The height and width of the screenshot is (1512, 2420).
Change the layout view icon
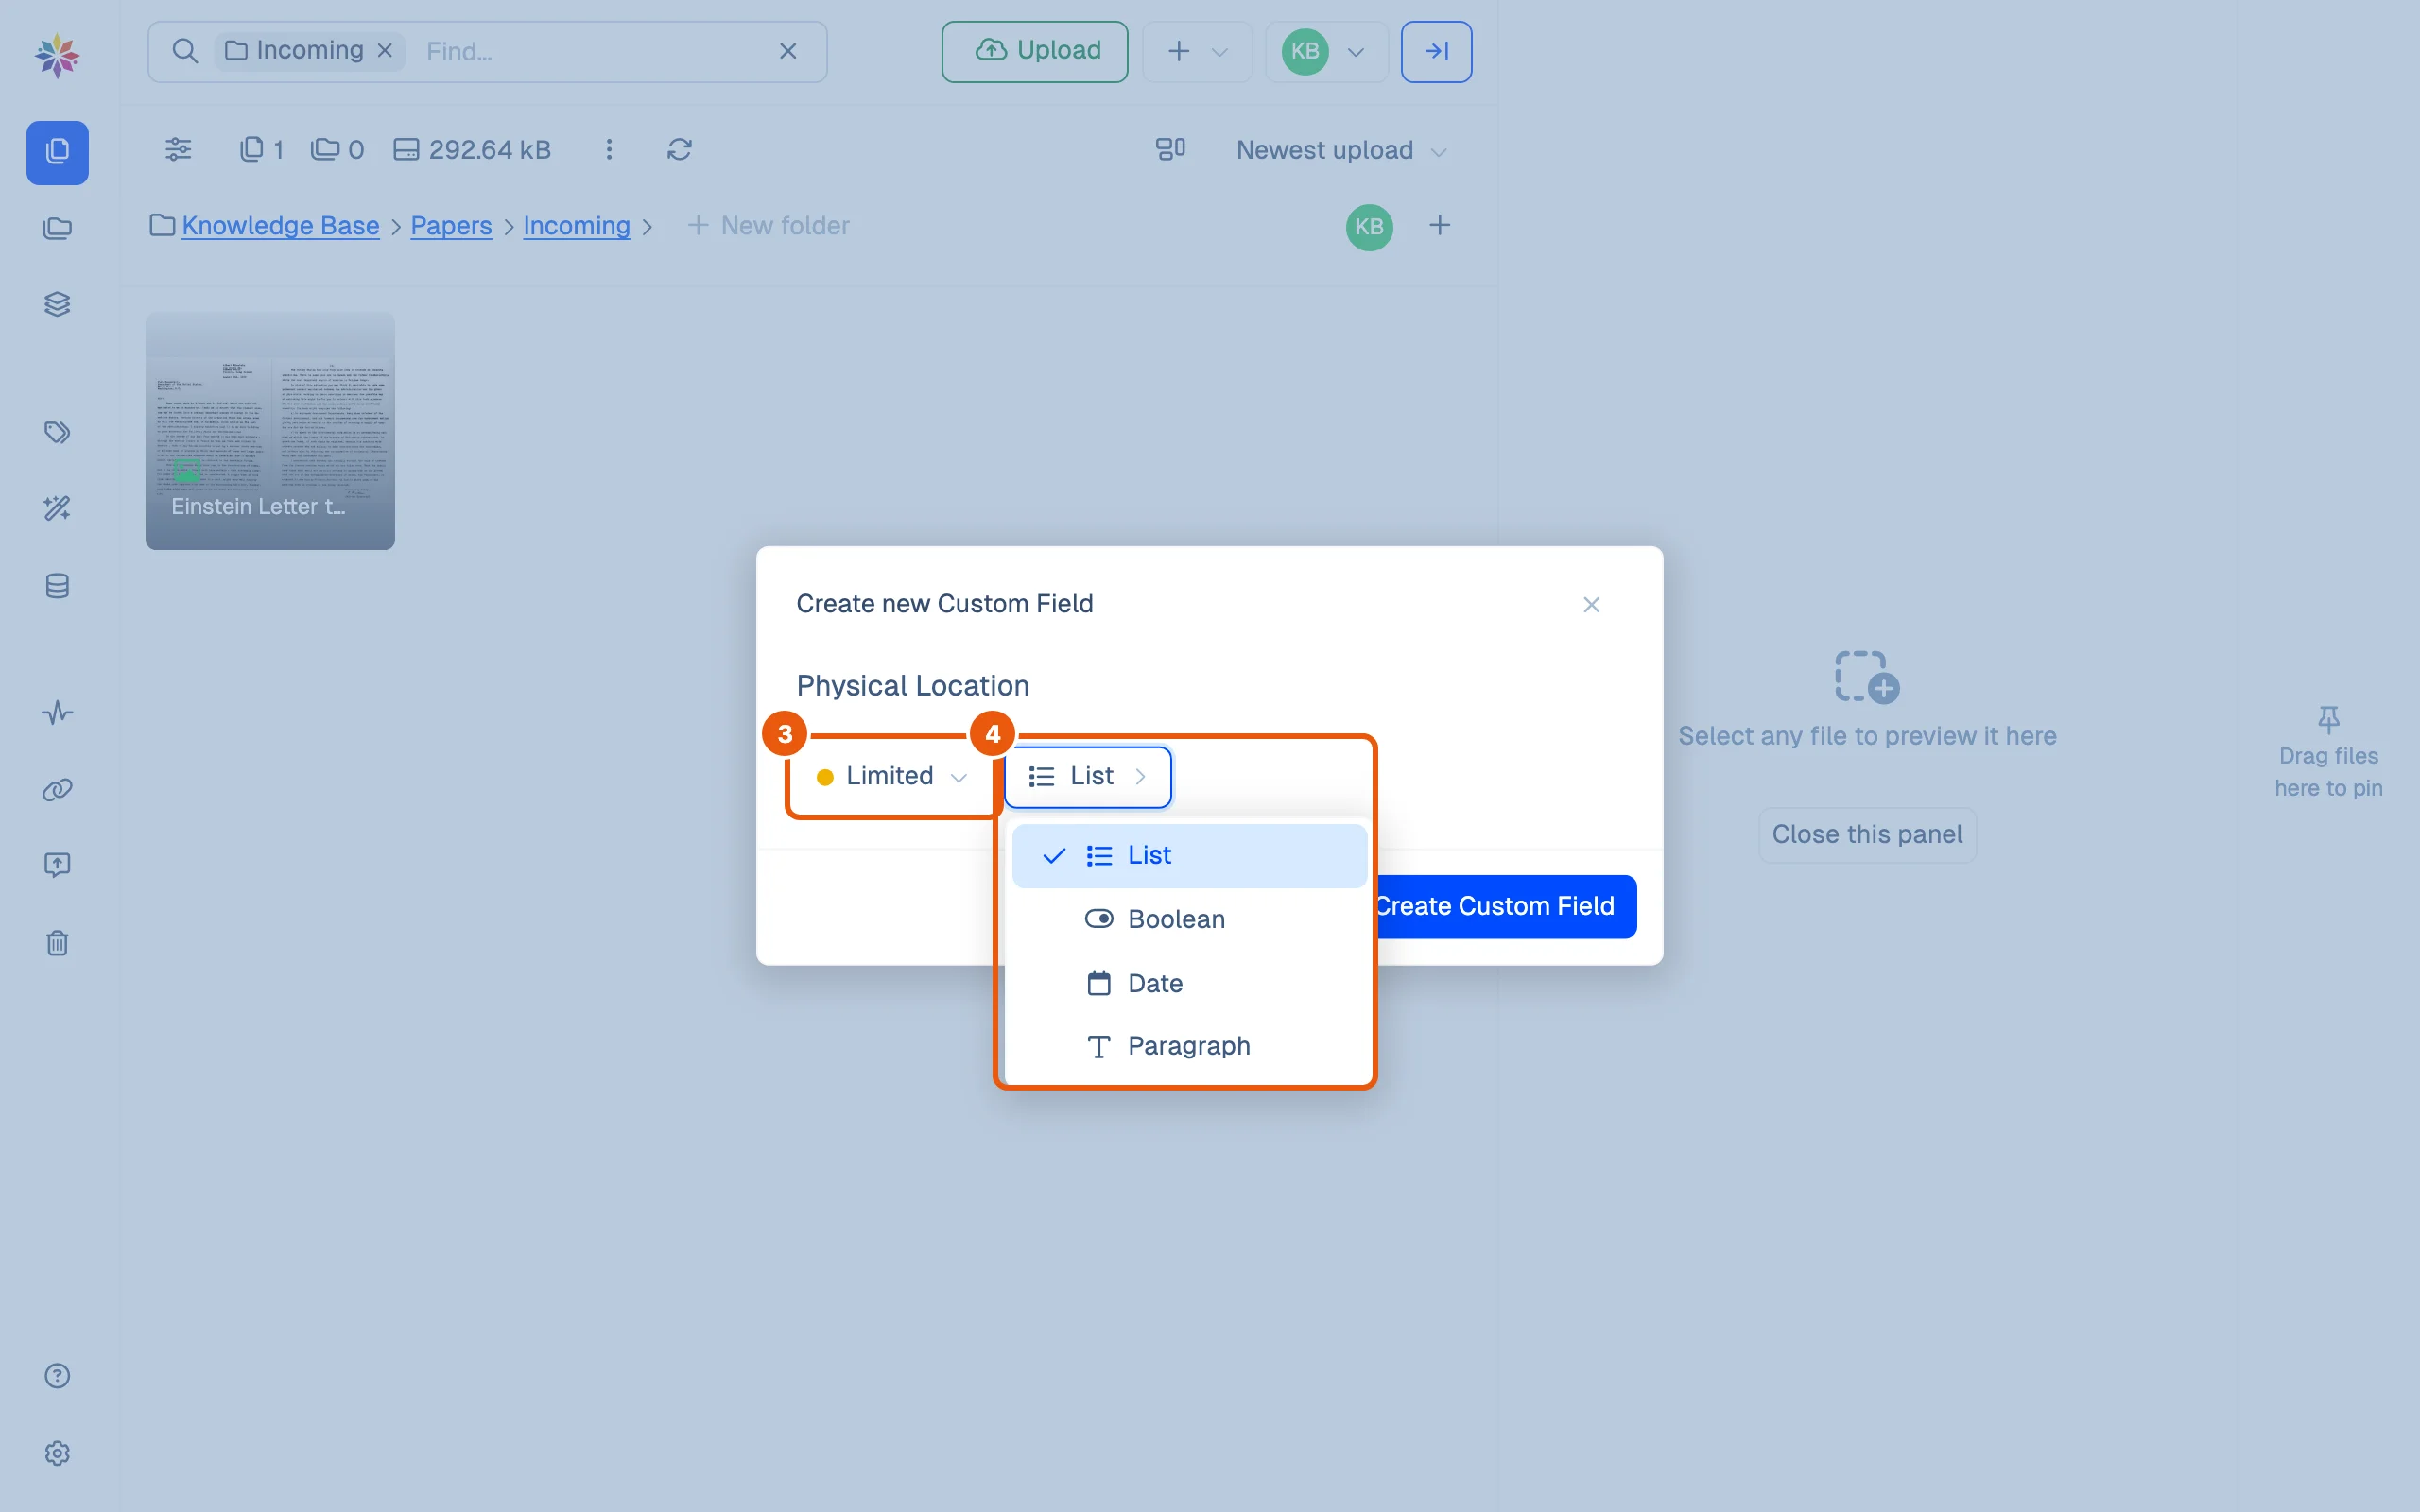pyautogui.click(x=1170, y=149)
